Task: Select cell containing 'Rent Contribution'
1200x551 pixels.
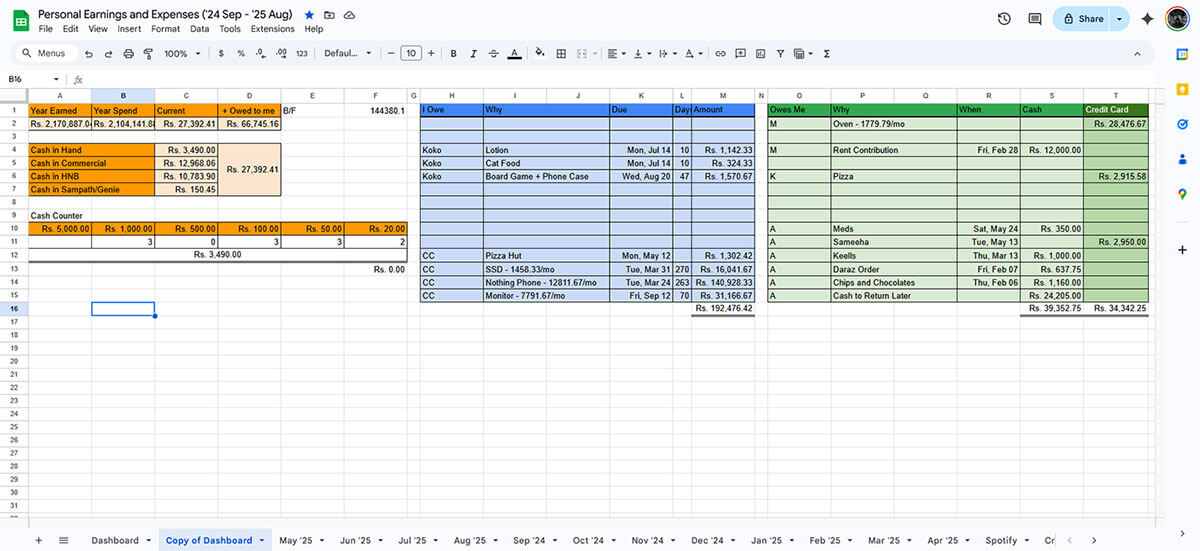Action: click(892, 150)
